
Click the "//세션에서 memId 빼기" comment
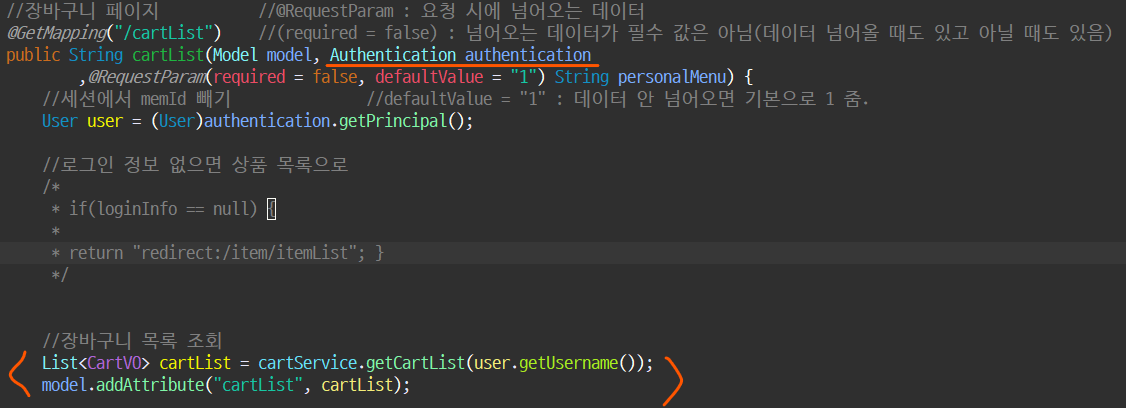(x=136, y=99)
